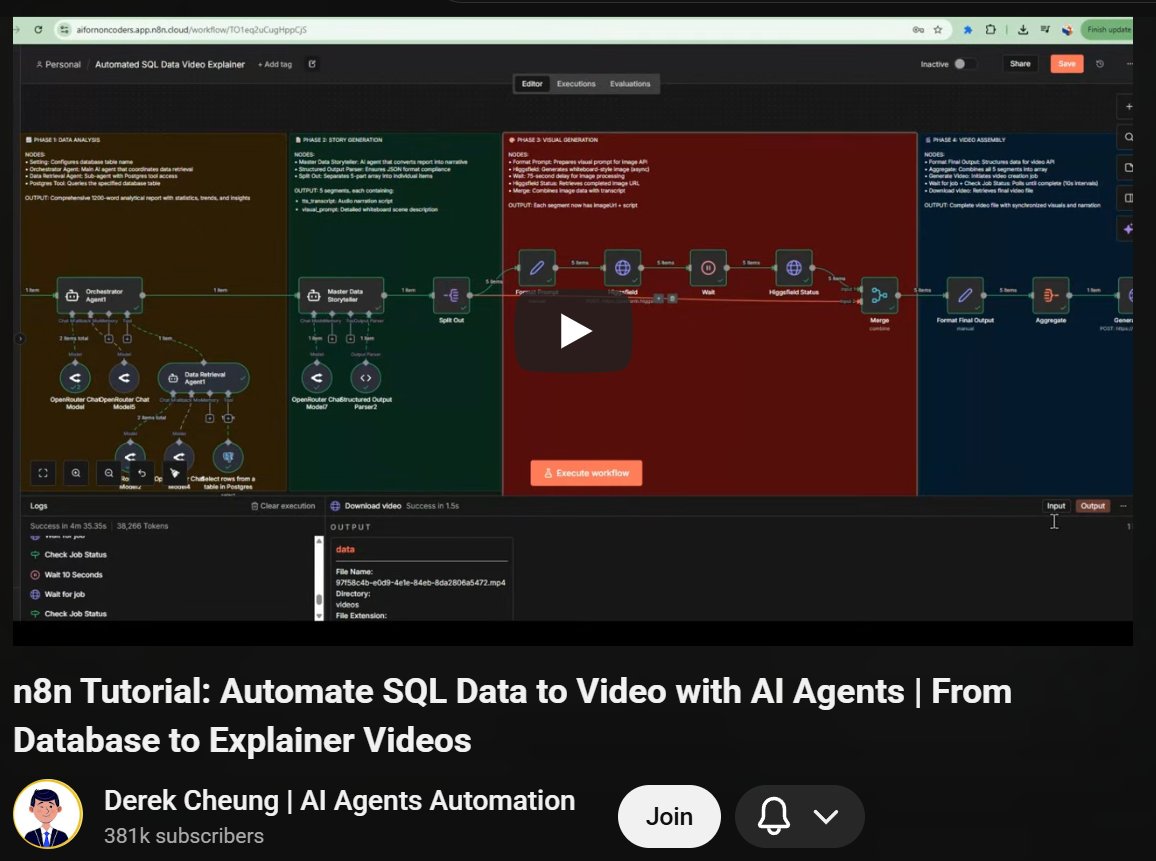1156x861 pixels.
Task: Click the undo-style reset zoom control
Action: [x=142, y=473]
